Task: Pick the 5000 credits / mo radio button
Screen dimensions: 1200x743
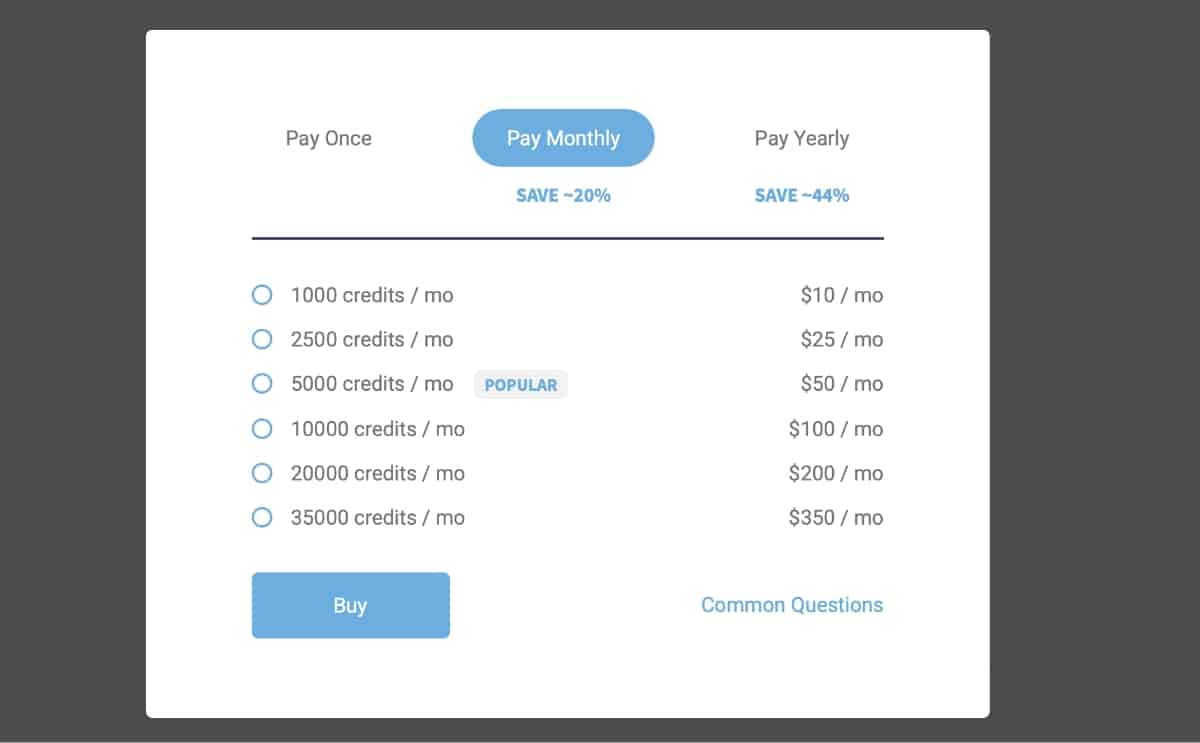Action: click(262, 383)
